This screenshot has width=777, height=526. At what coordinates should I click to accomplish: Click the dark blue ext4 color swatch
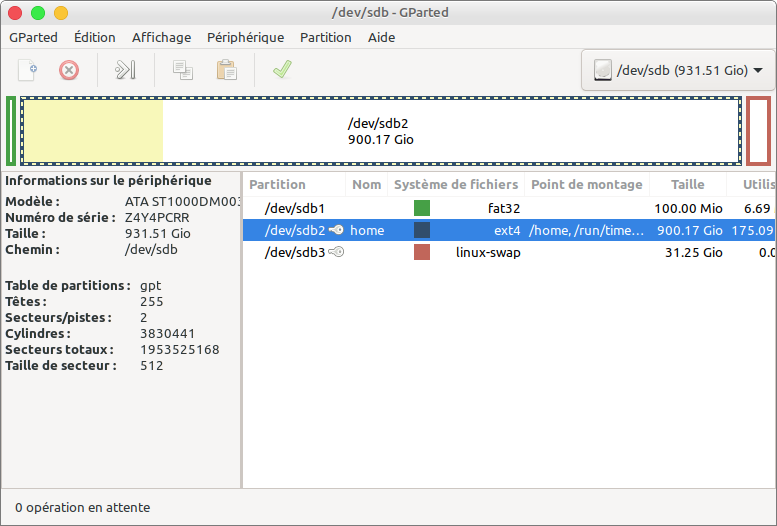pos(422,230)
